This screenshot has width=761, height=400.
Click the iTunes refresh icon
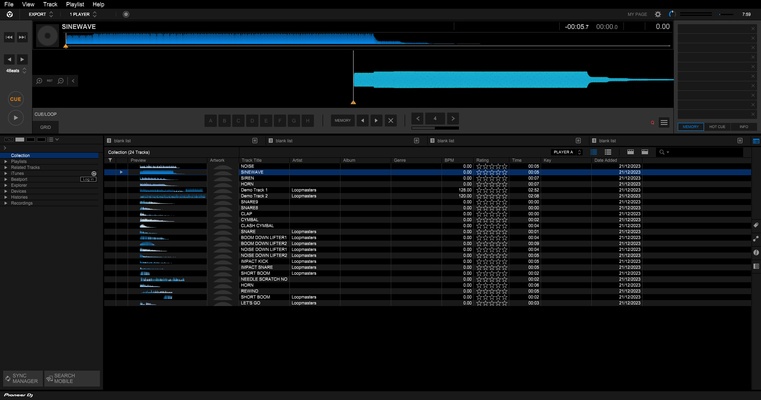coord(94,173)
